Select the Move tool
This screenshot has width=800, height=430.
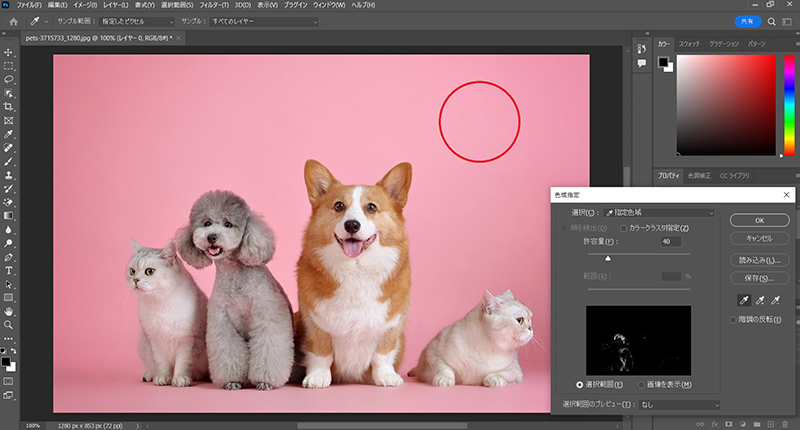9,53
